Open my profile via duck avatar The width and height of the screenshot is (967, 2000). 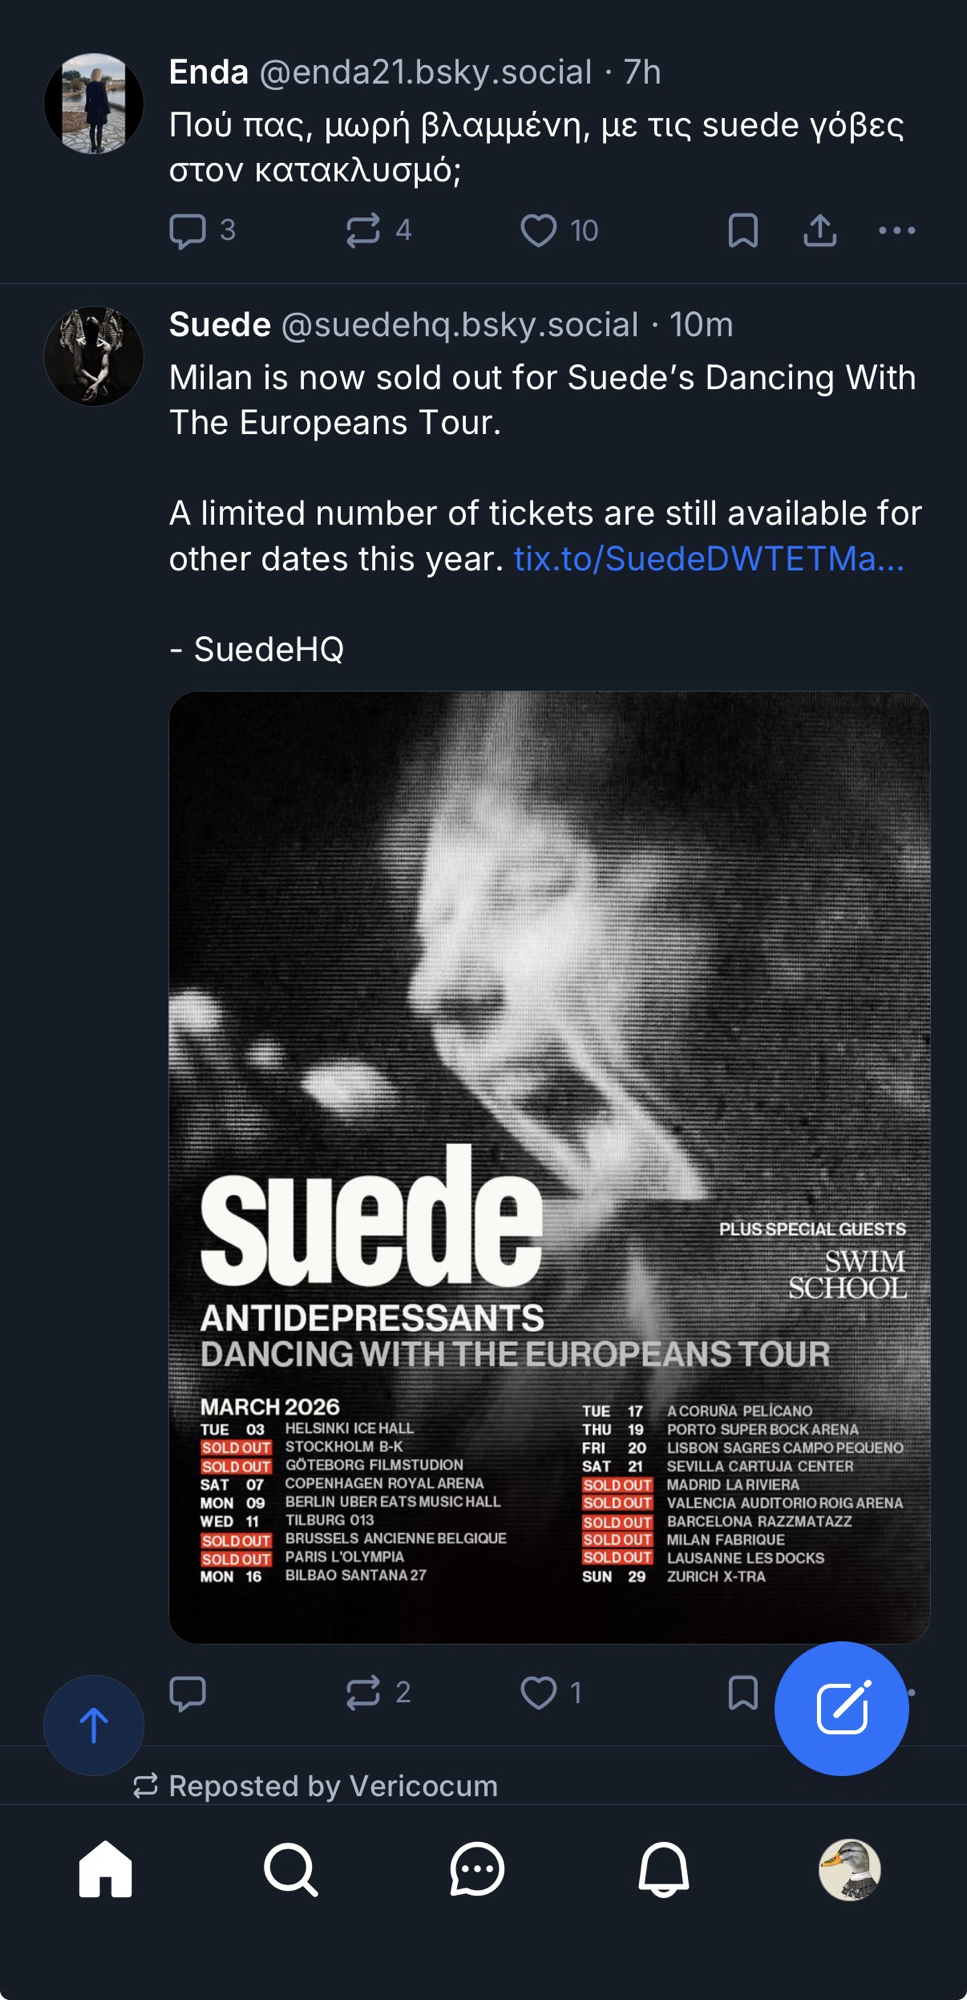click(849, 1869)
